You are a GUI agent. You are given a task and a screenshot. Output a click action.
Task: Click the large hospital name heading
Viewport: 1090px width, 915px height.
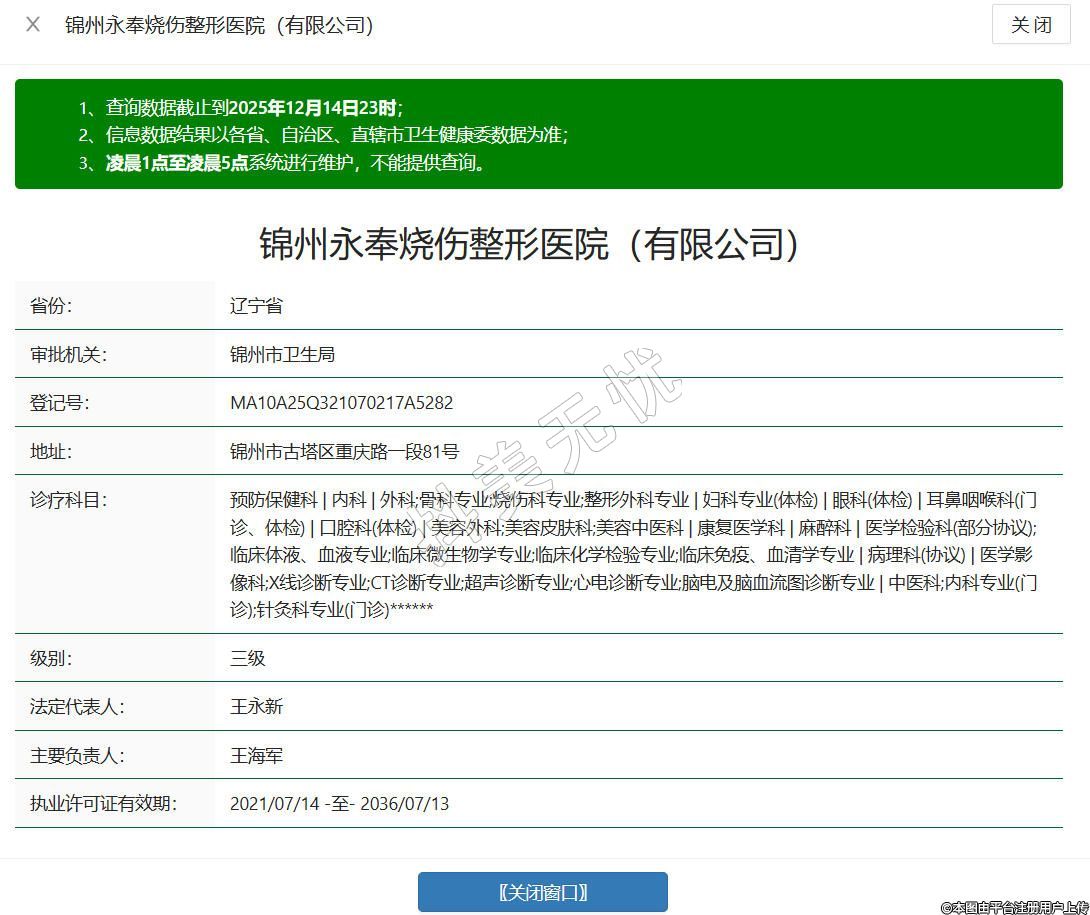pyautogui.click(x=529, y=243)
